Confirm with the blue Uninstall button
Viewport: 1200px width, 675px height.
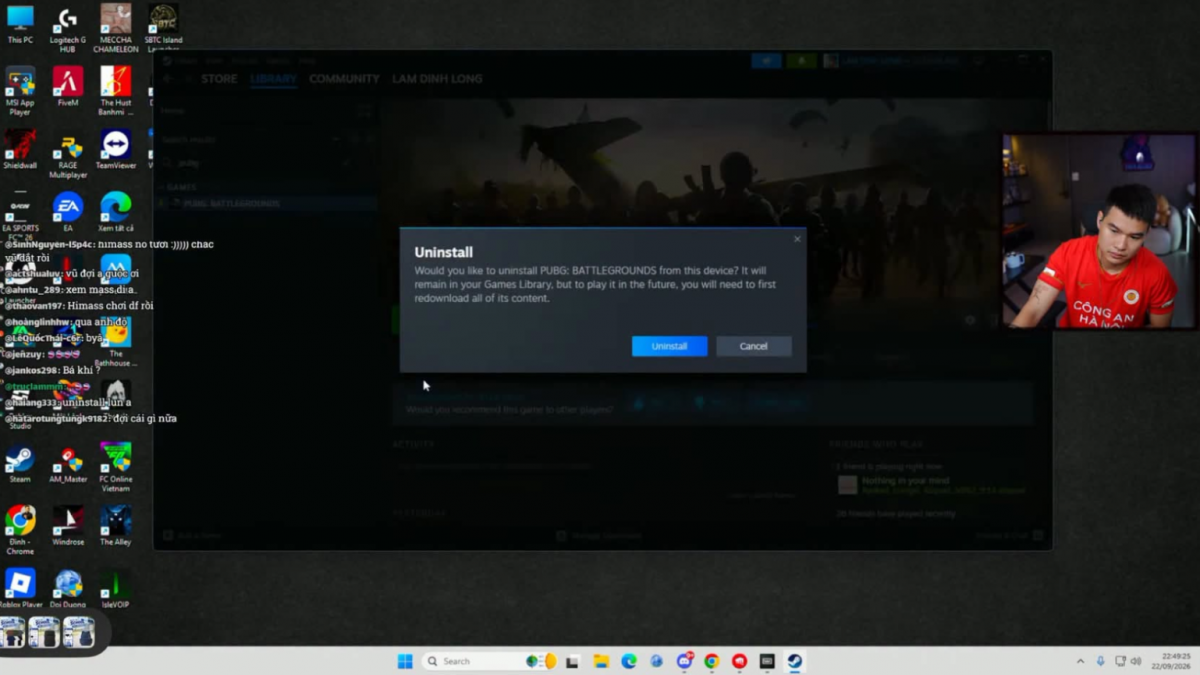(669, 346)
